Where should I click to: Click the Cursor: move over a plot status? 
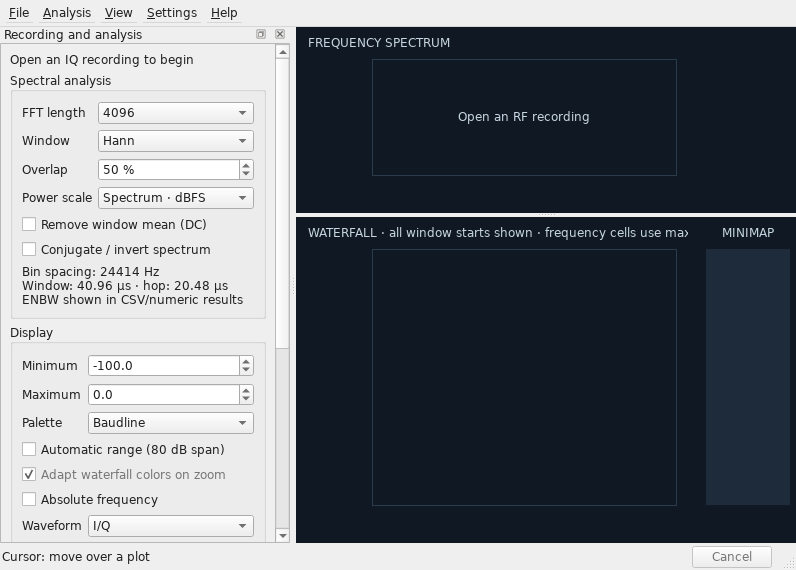pos(76,557)
